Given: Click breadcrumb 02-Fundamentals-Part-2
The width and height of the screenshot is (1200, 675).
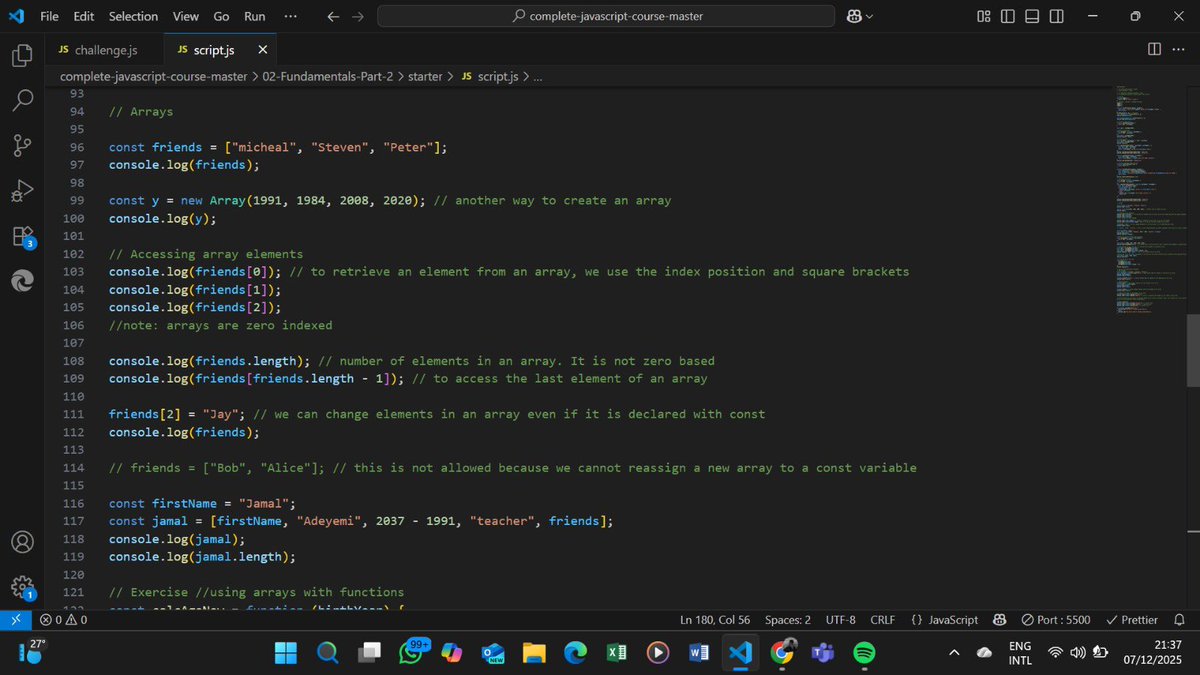Looking at the screenshot, I should (327, 76).
